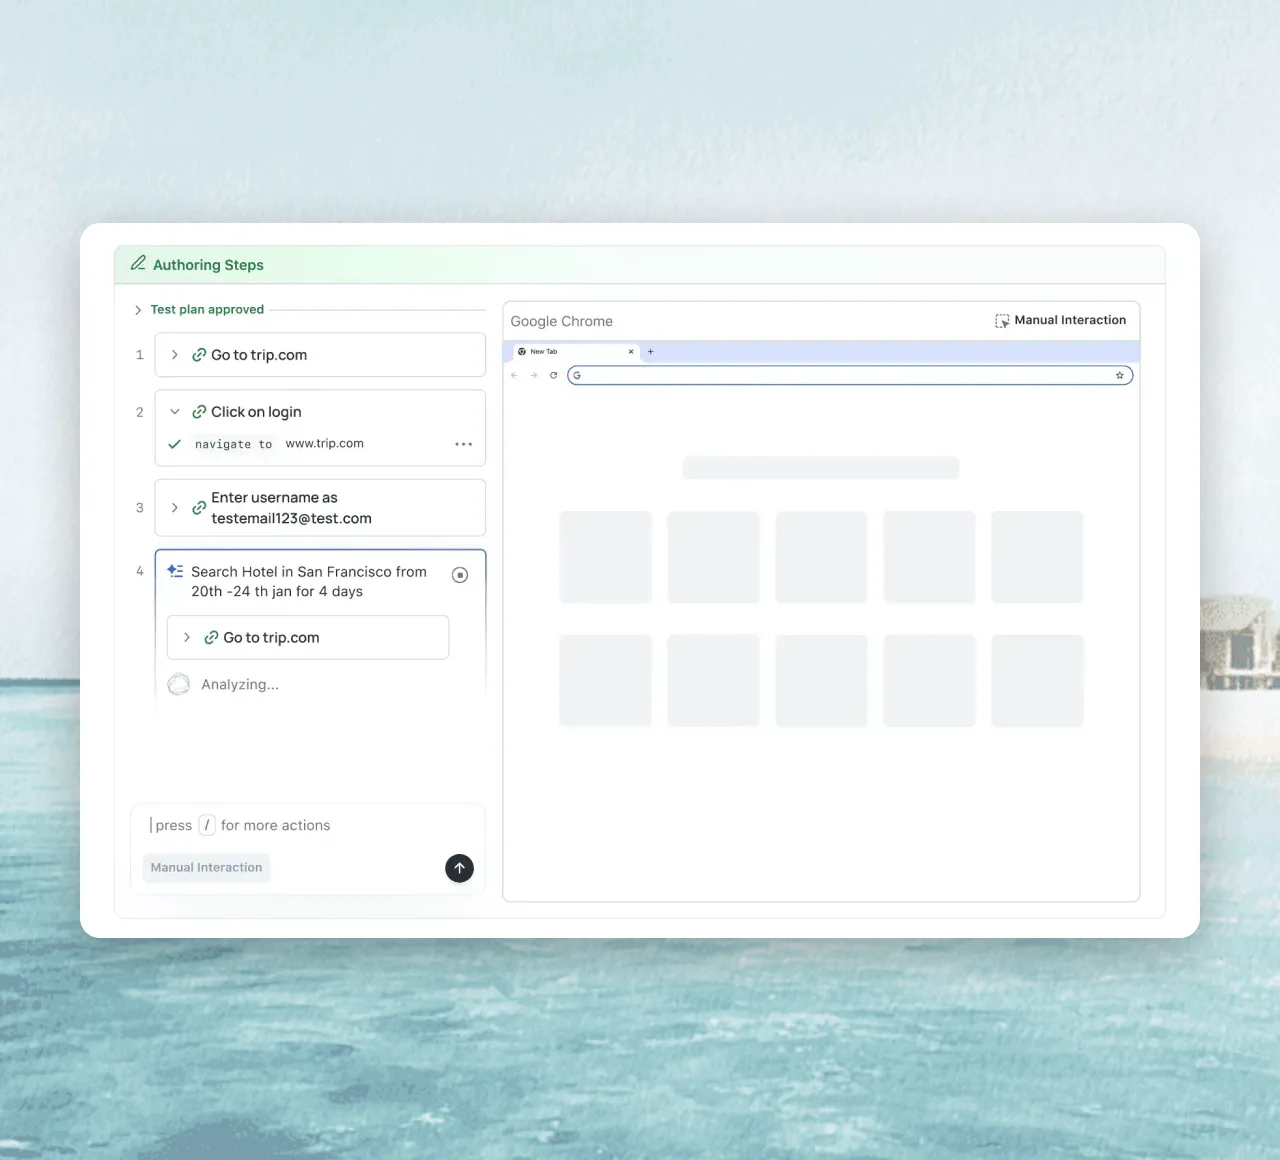The width and height of the screenshot is (1280, 1160).
Task: Send the prompt with the arrow button
Action: (459, 868)
